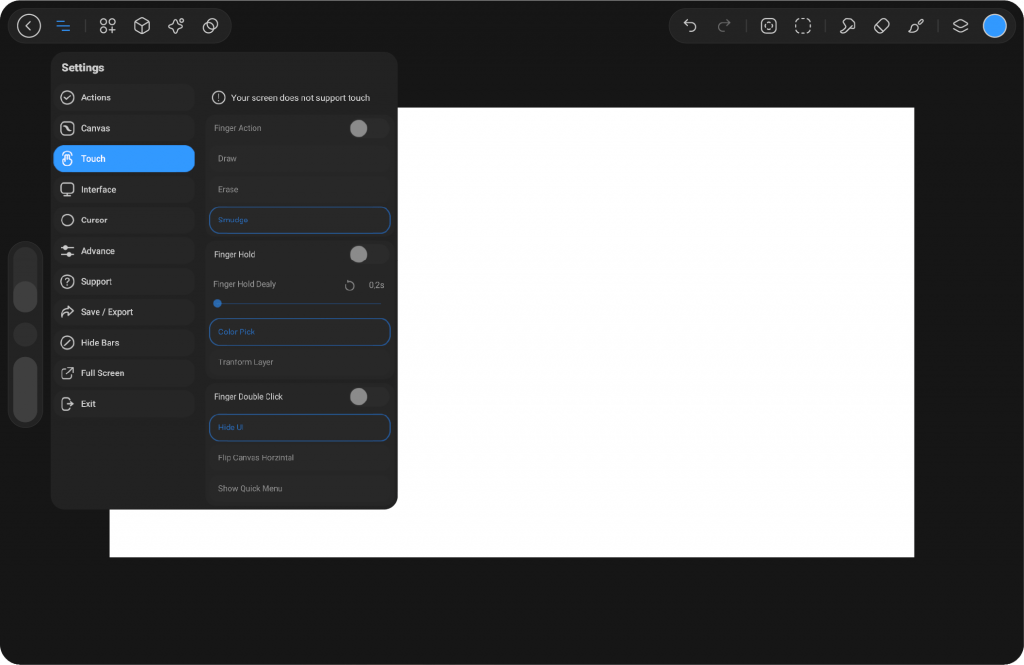Choose Draw as the finger action
Viewport: 1024px width, 665px height.
pyautogui.click(x=299, y=159)
